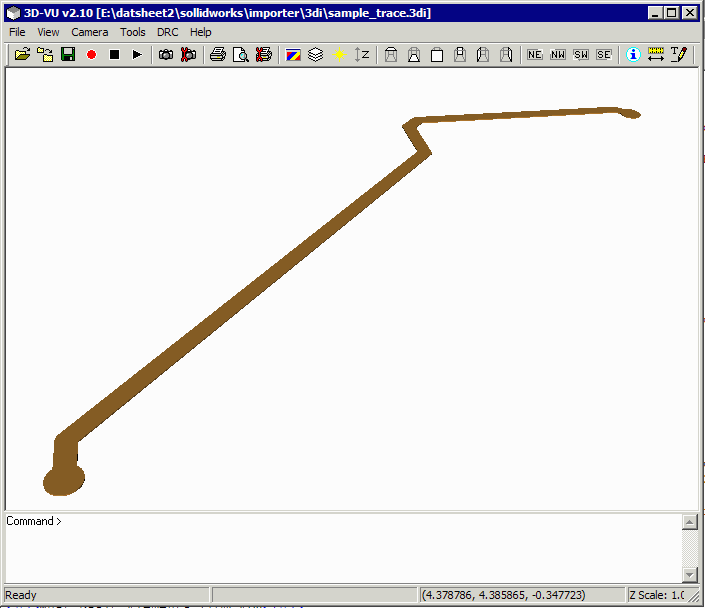Image resolution: width=705 pixels, height=608 pixels.
Task: Open the DRC menu
Action: [167, 32]
